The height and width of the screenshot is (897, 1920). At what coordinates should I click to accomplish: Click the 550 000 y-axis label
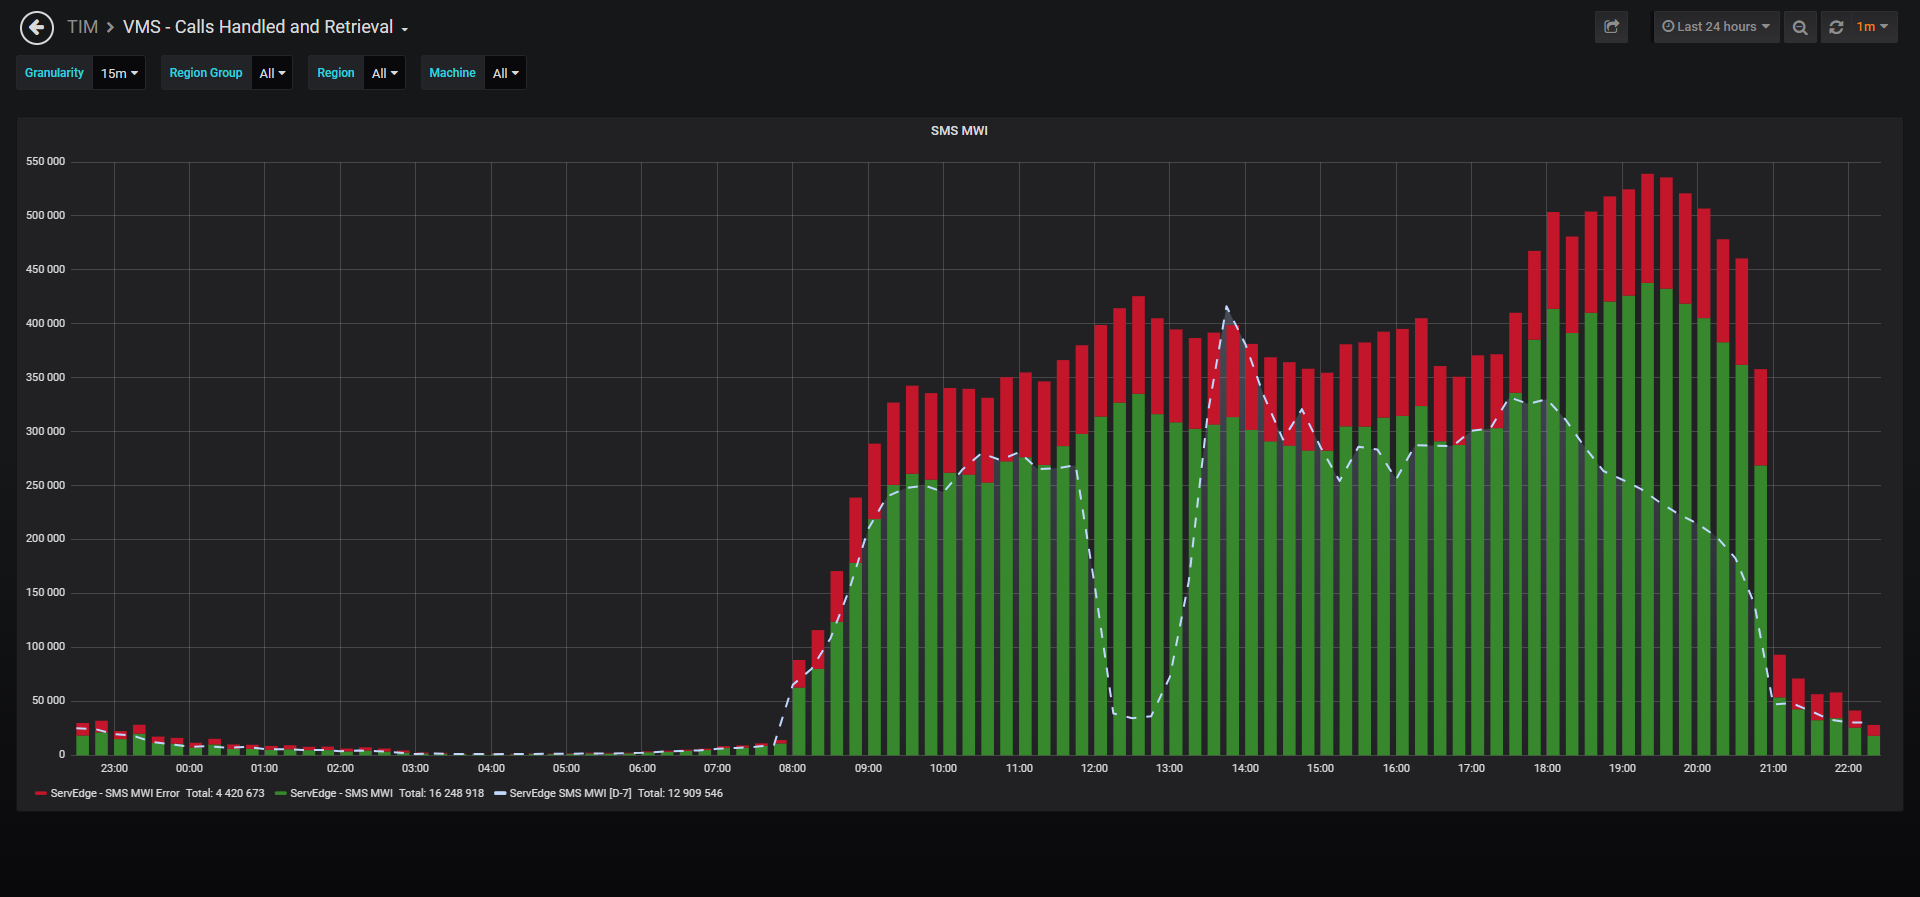pos(45,162)
